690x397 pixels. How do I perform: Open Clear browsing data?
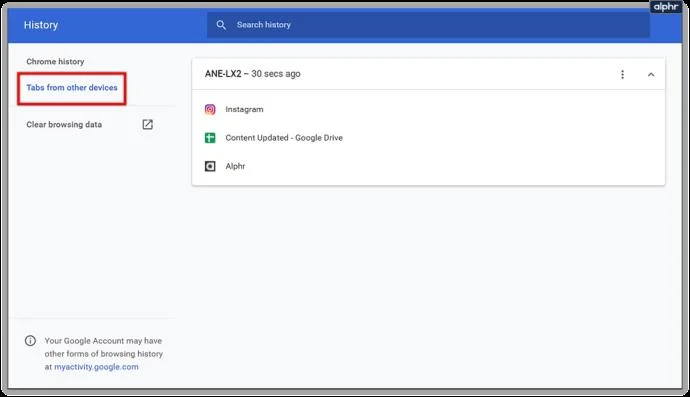coord(64,125)
